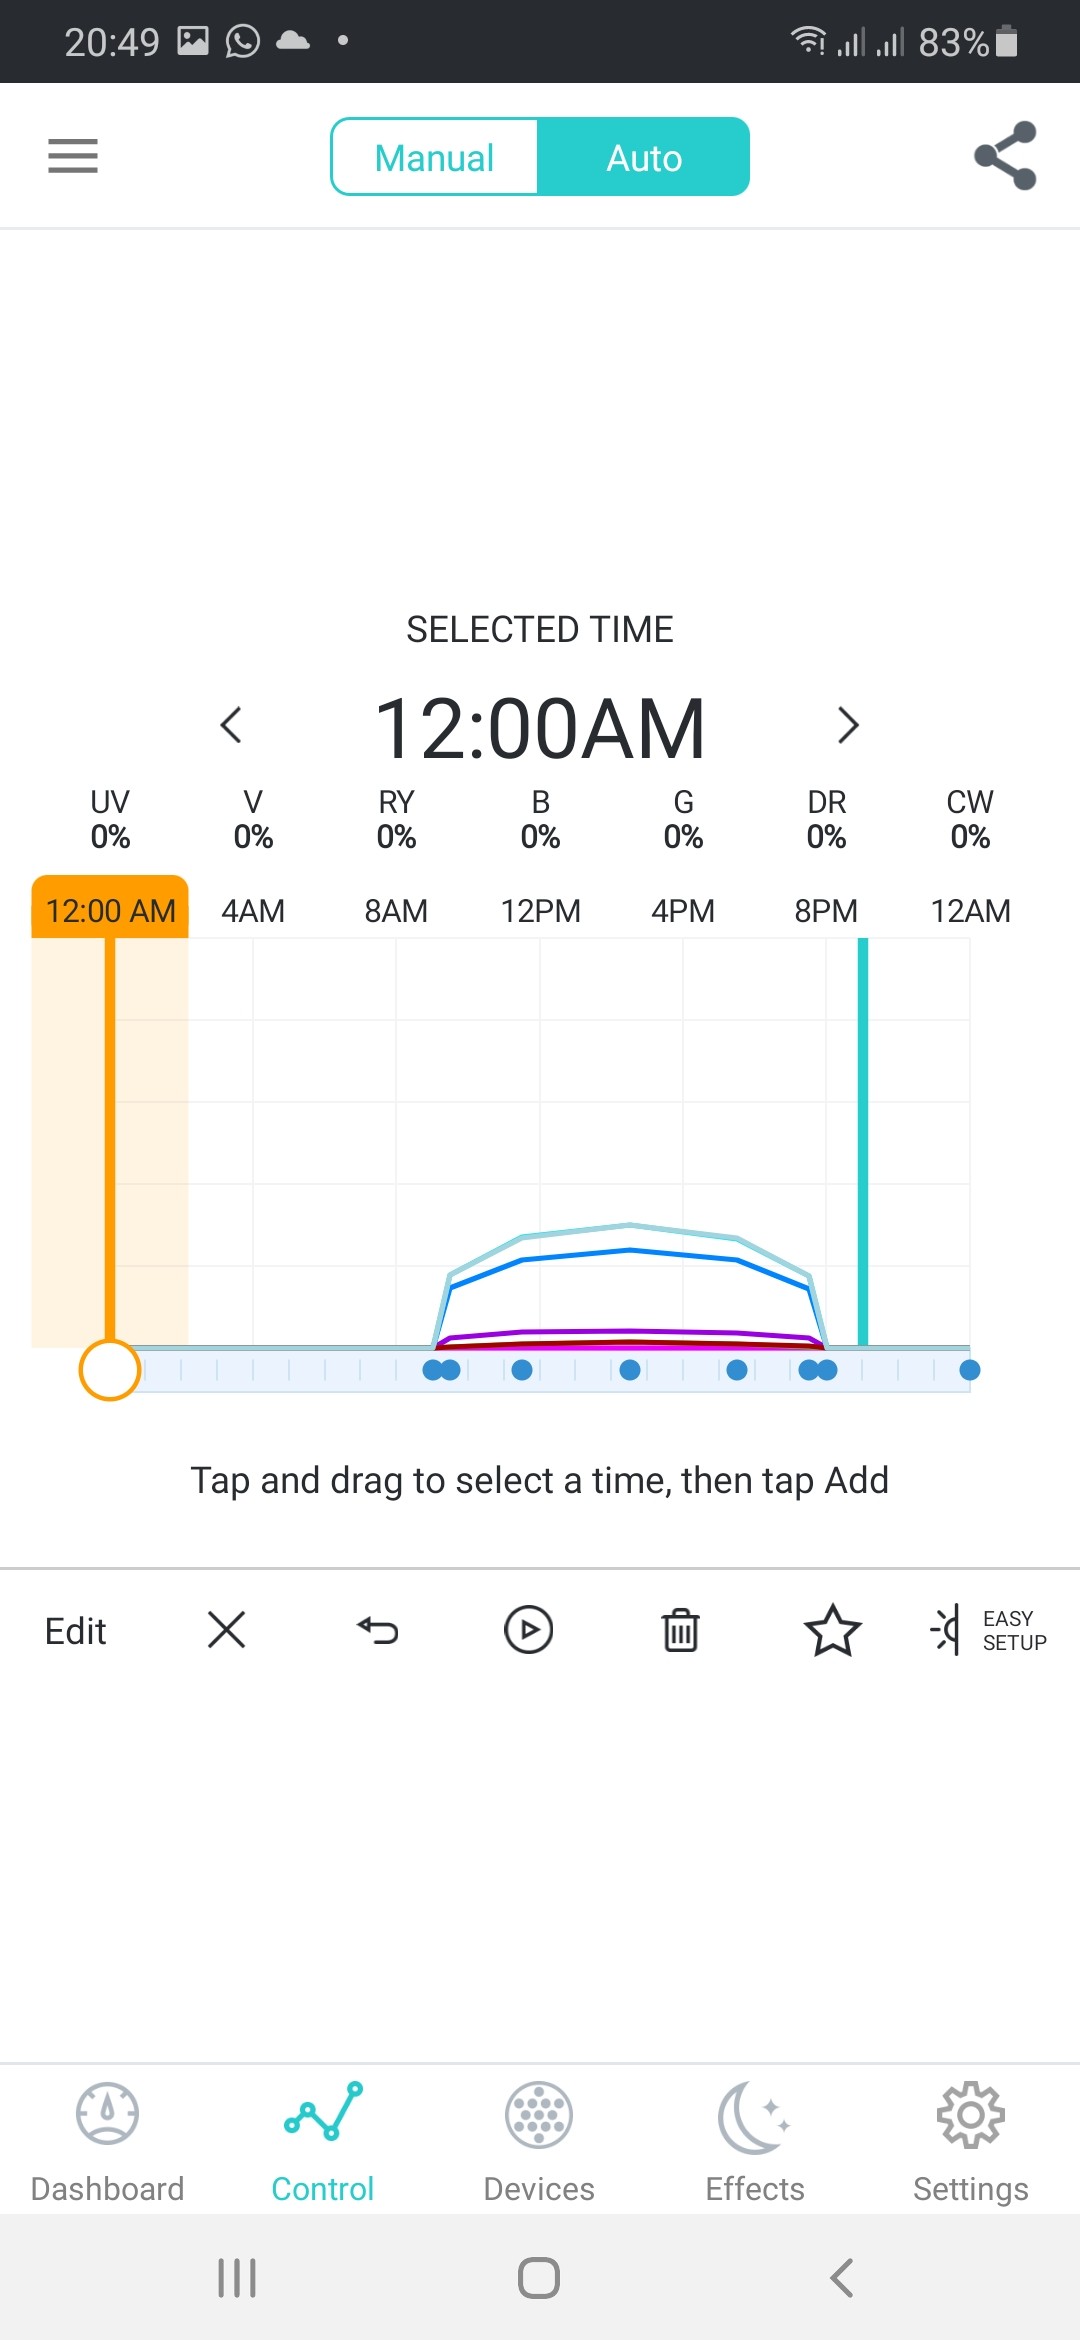Screen dimensions: 1080x2340
Task: Save schedule as favorite with star icon
Action: [832, 1630]
